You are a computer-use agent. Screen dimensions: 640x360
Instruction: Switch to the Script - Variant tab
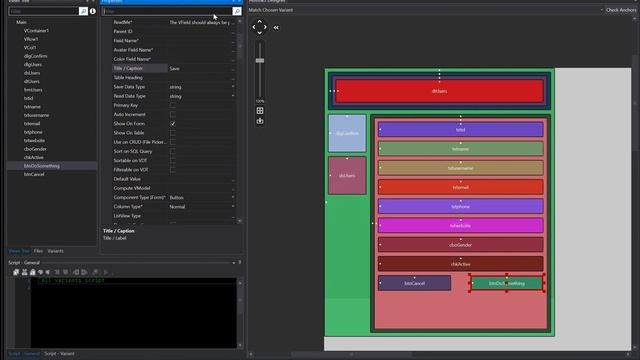pyautogui.click(x=59, y=353)
